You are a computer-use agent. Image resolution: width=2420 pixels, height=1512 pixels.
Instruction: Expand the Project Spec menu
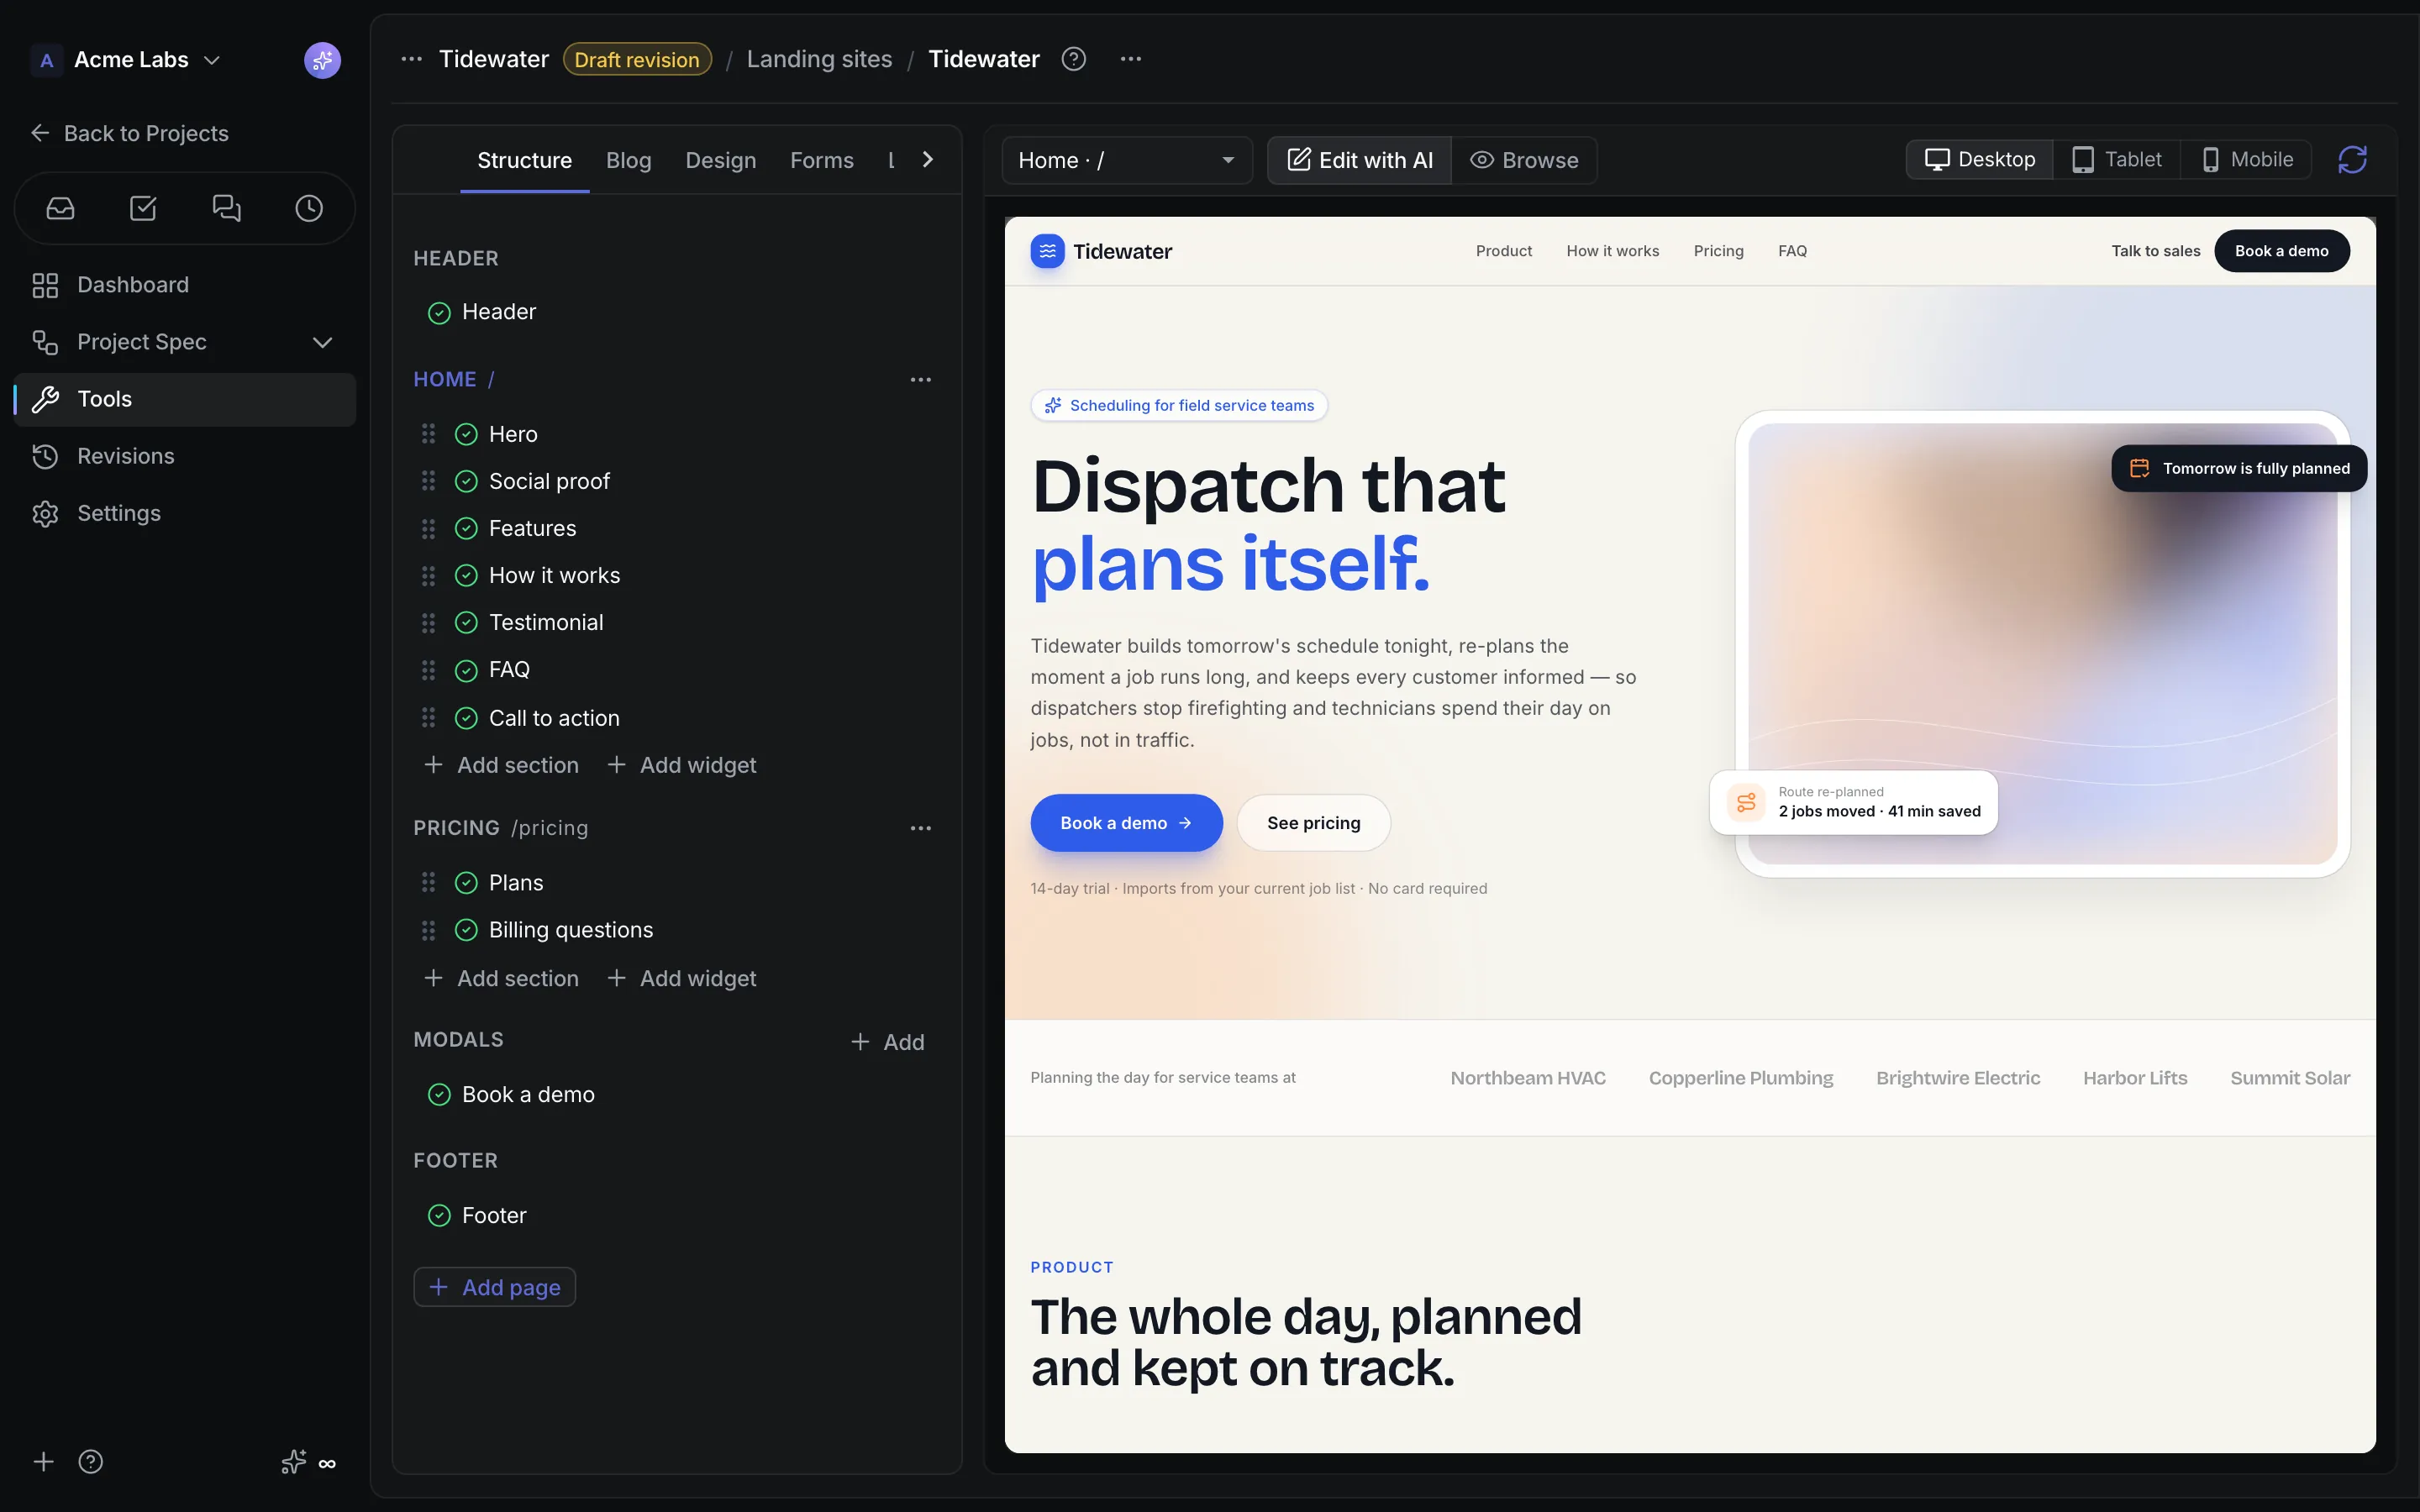pos(185,342)
